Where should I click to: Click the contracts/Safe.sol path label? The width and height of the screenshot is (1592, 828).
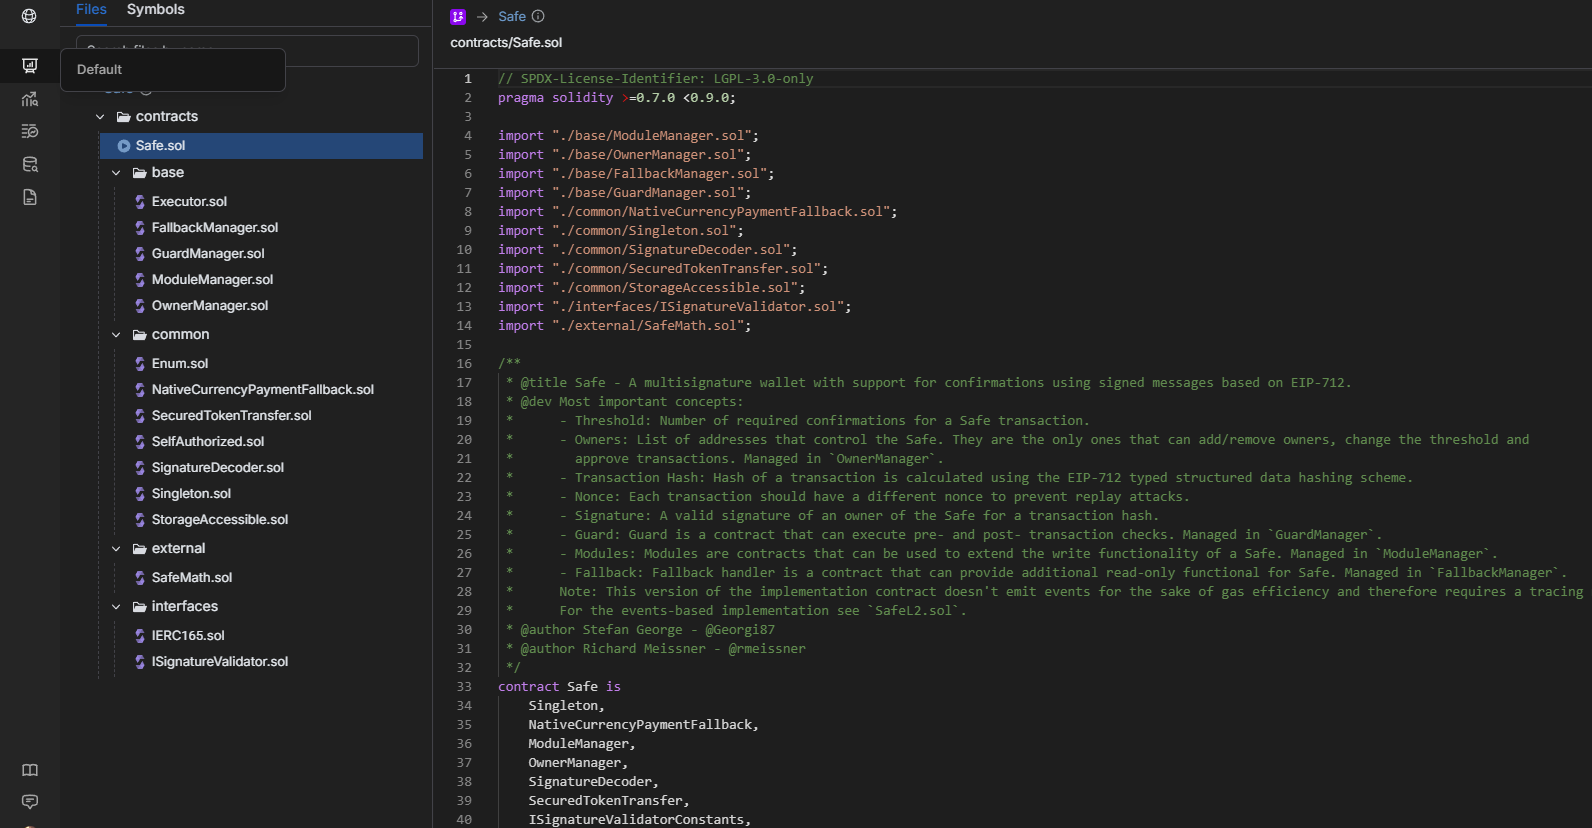pyautogui.click(x=506, y=43)
